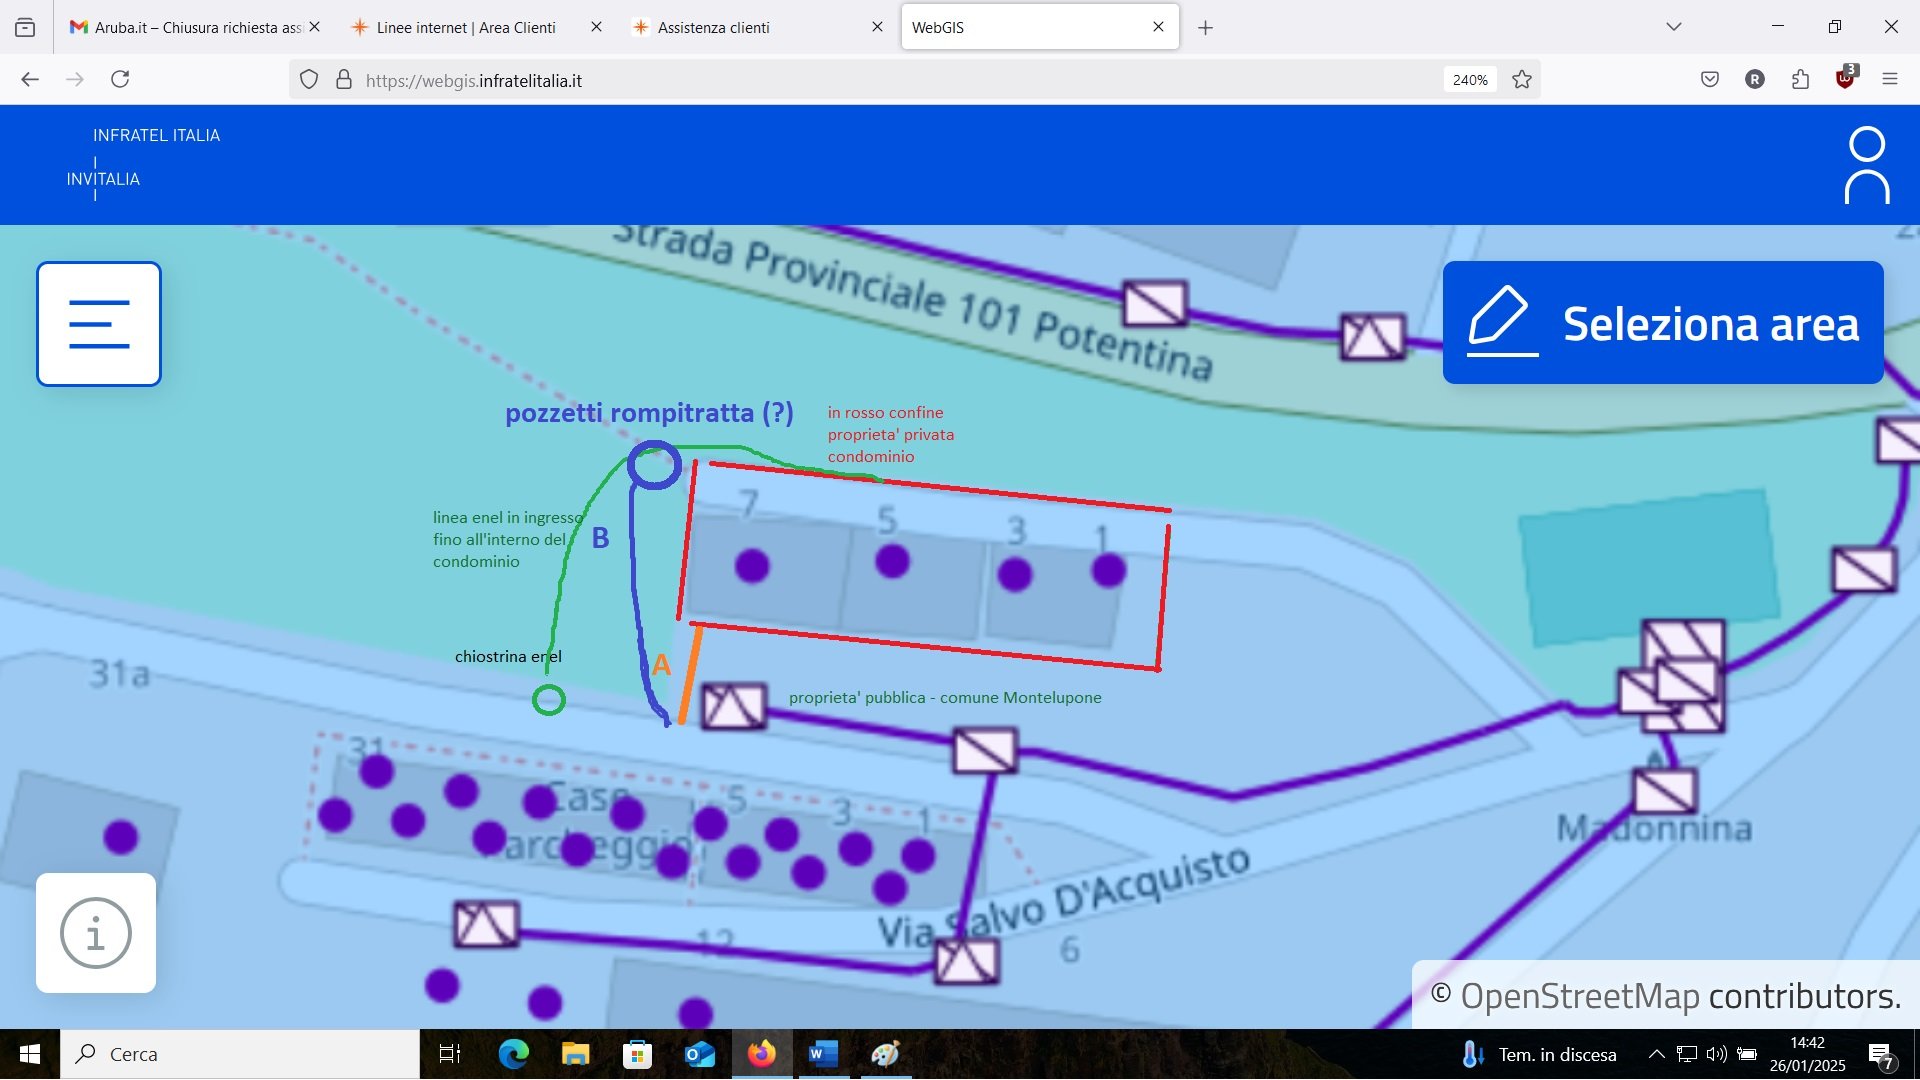Open the WebGIS hamburger menu

tap(99, 324)
